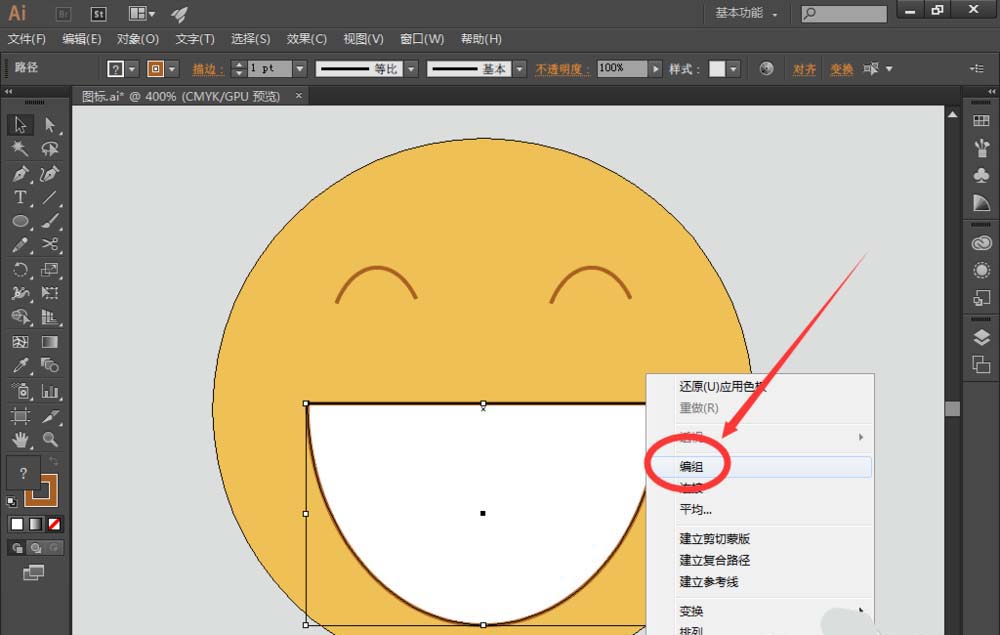Select the Symbol Sprayer tool
Viewport: 1000px width, 635px height.
[x=20, y=391]
